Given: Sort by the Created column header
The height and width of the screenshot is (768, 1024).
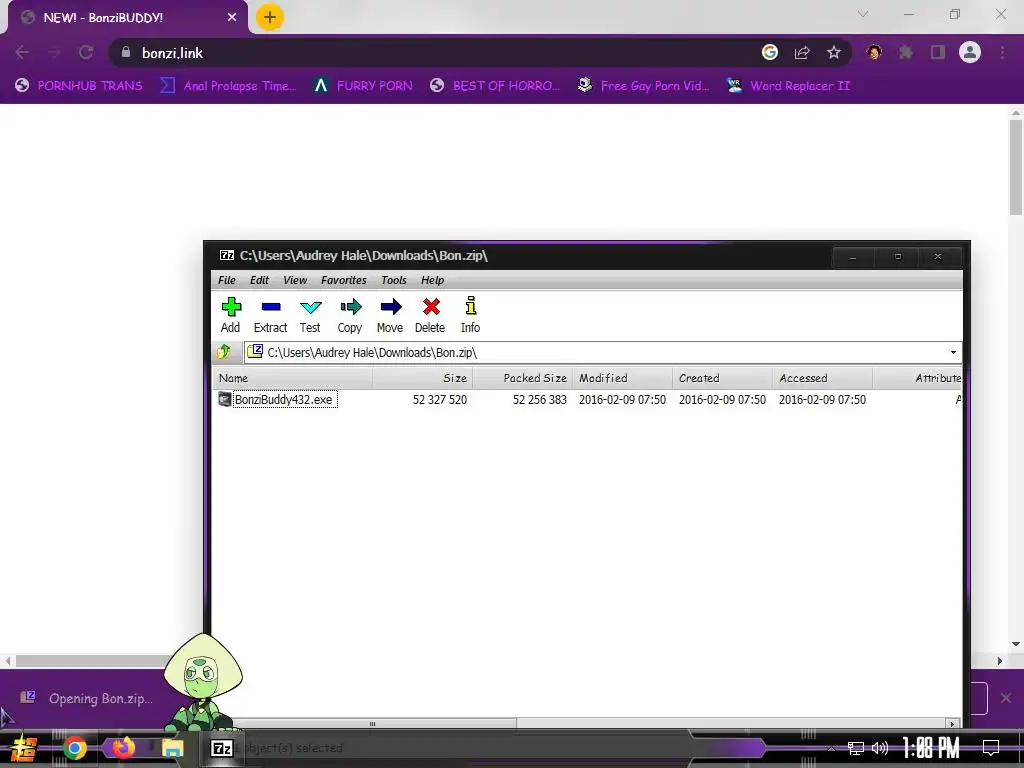Looking at the screenshot, I should pos(722,378).
